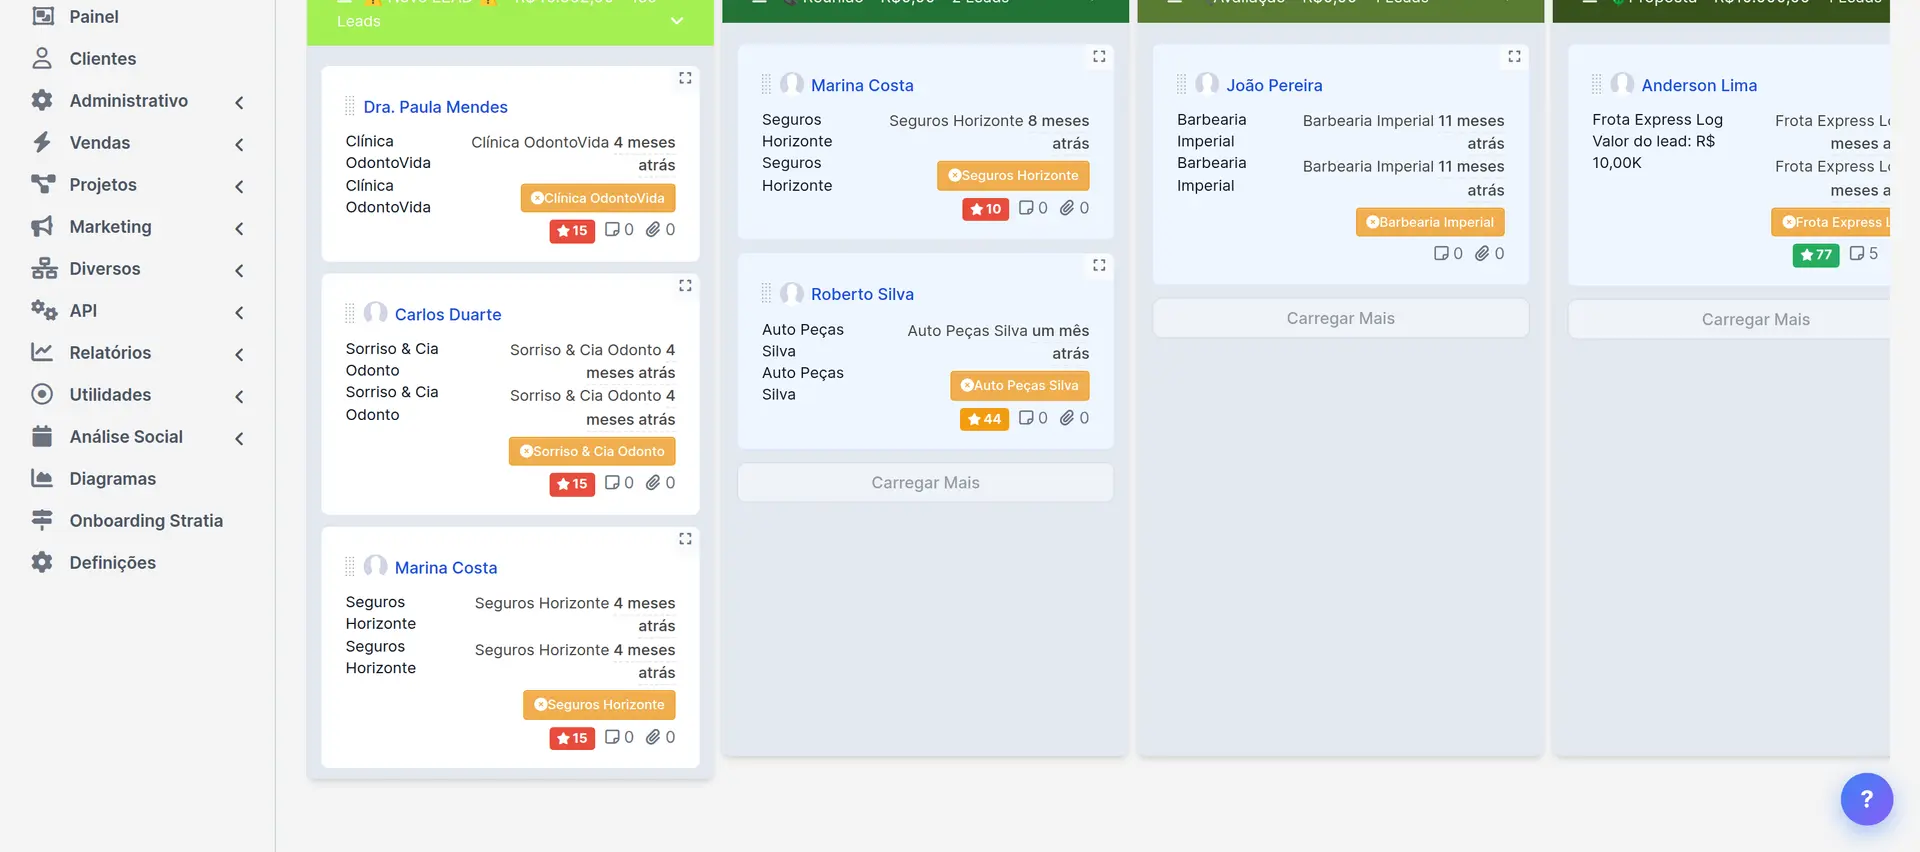The image size is (1920, 852).
Task: Open Roberto Silva lead
Action: click(x=862, y=294)
